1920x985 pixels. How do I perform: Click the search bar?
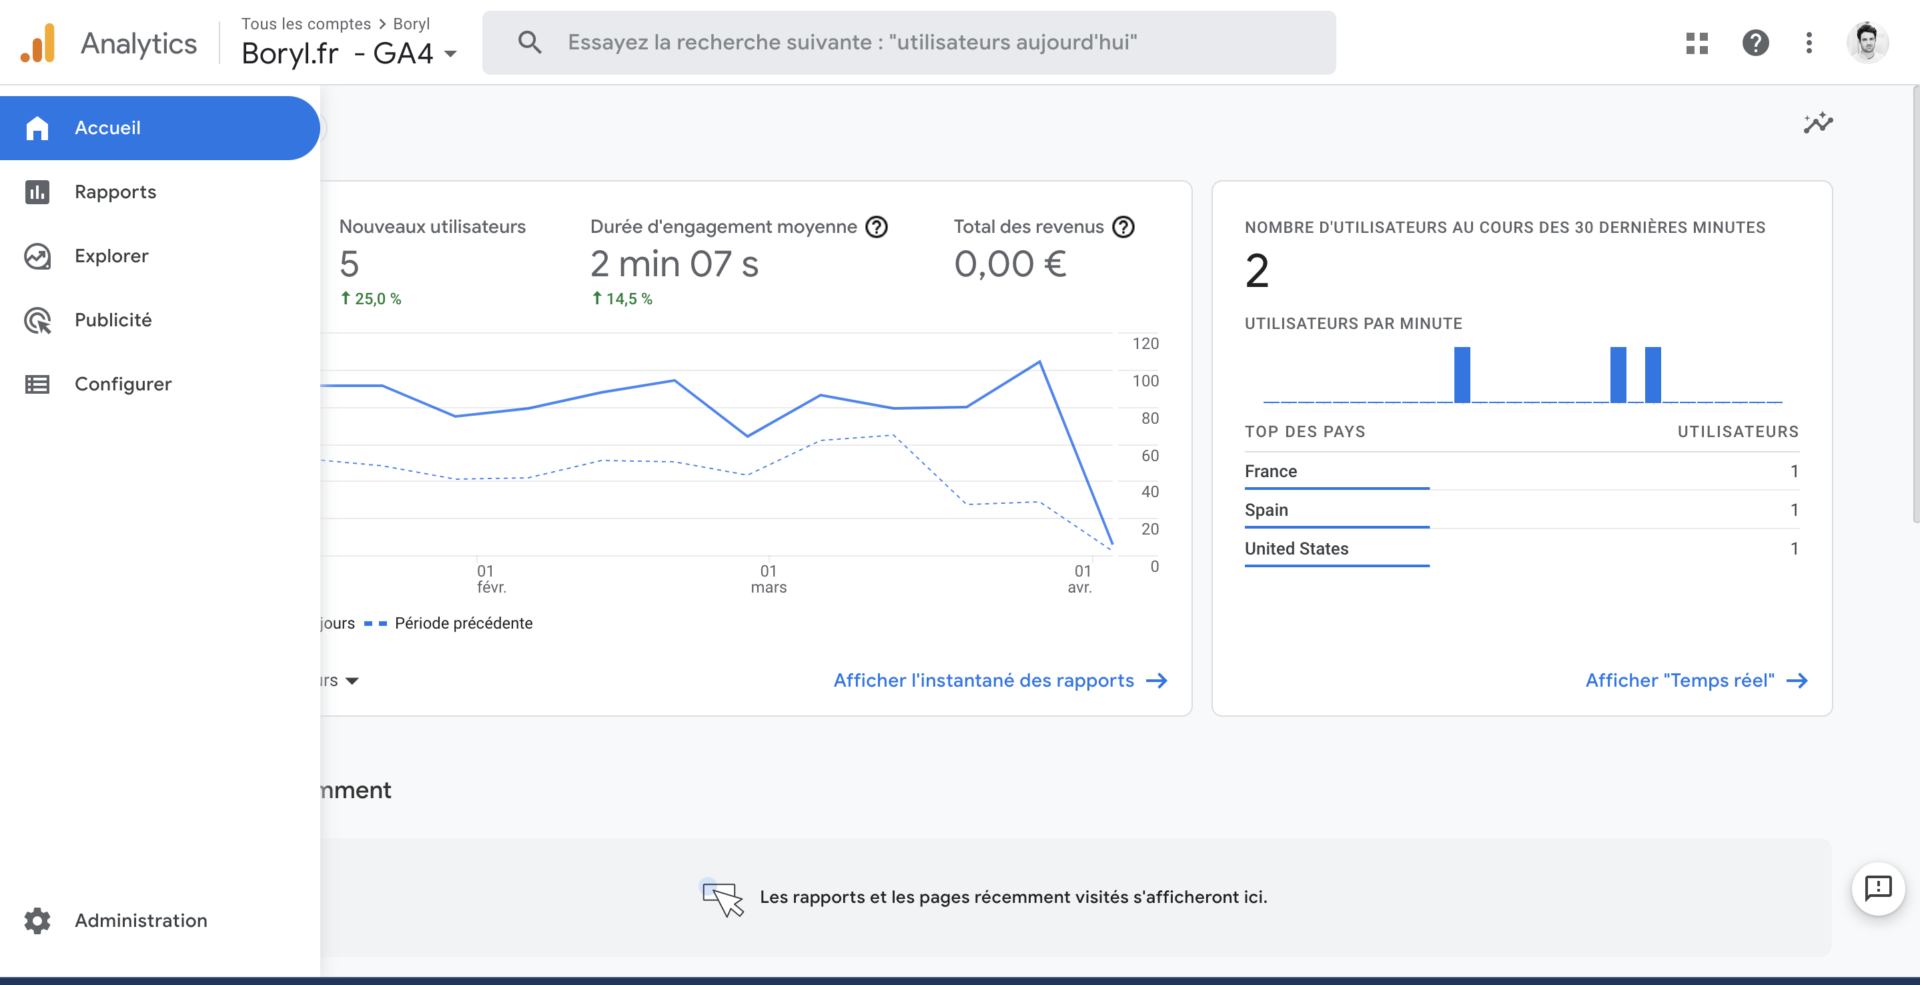(x=908, y=42)
